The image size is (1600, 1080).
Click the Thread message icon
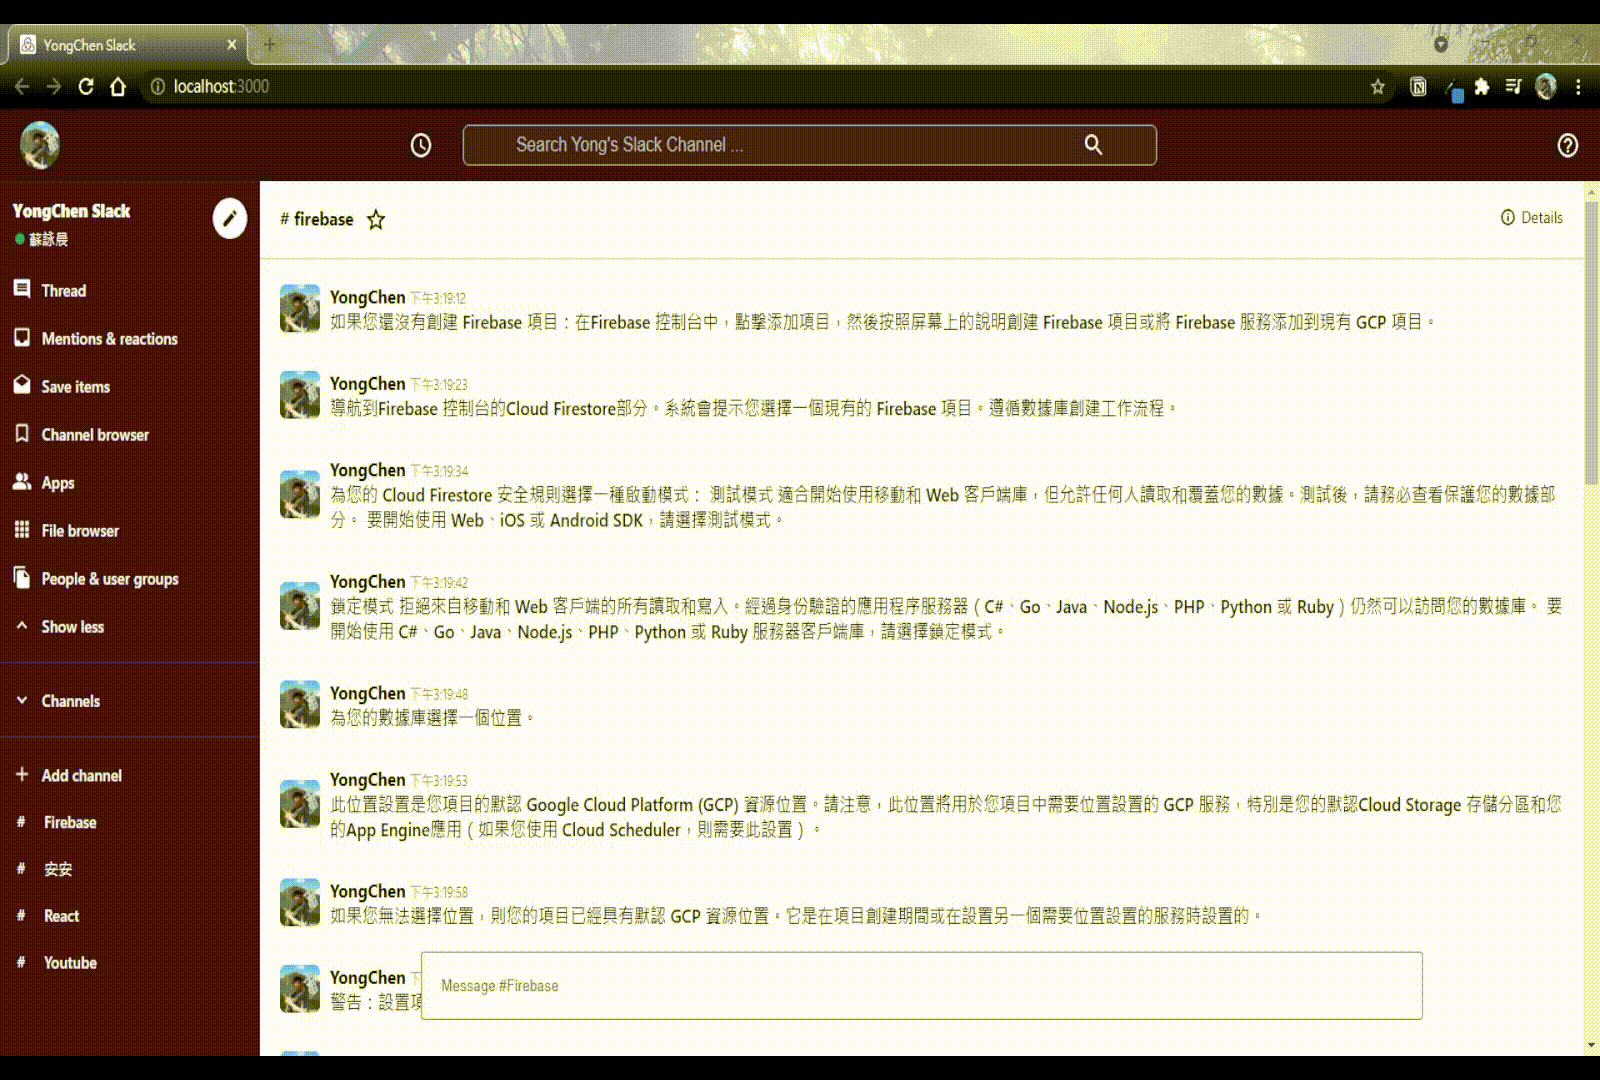click(x=22, y=289)
